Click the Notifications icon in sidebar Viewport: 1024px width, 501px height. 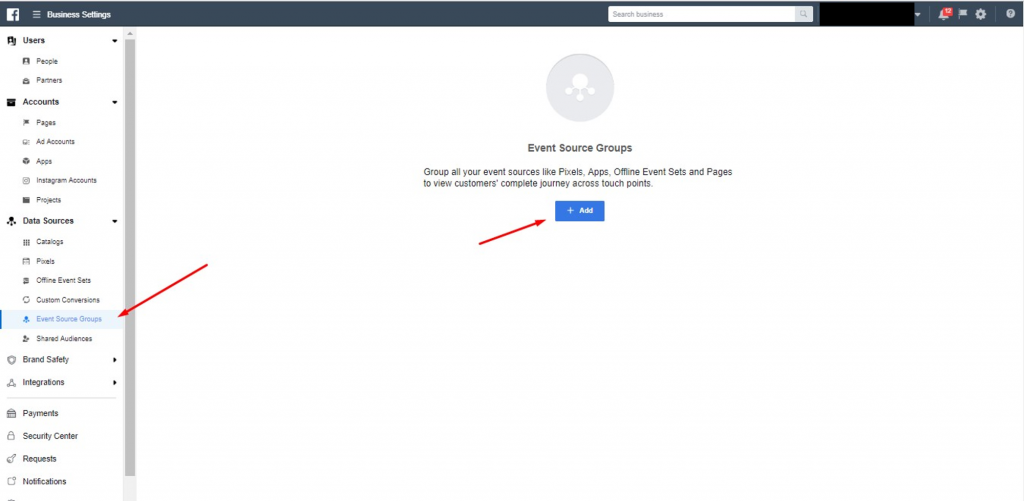pyautogui.click(x=11, y=481)
